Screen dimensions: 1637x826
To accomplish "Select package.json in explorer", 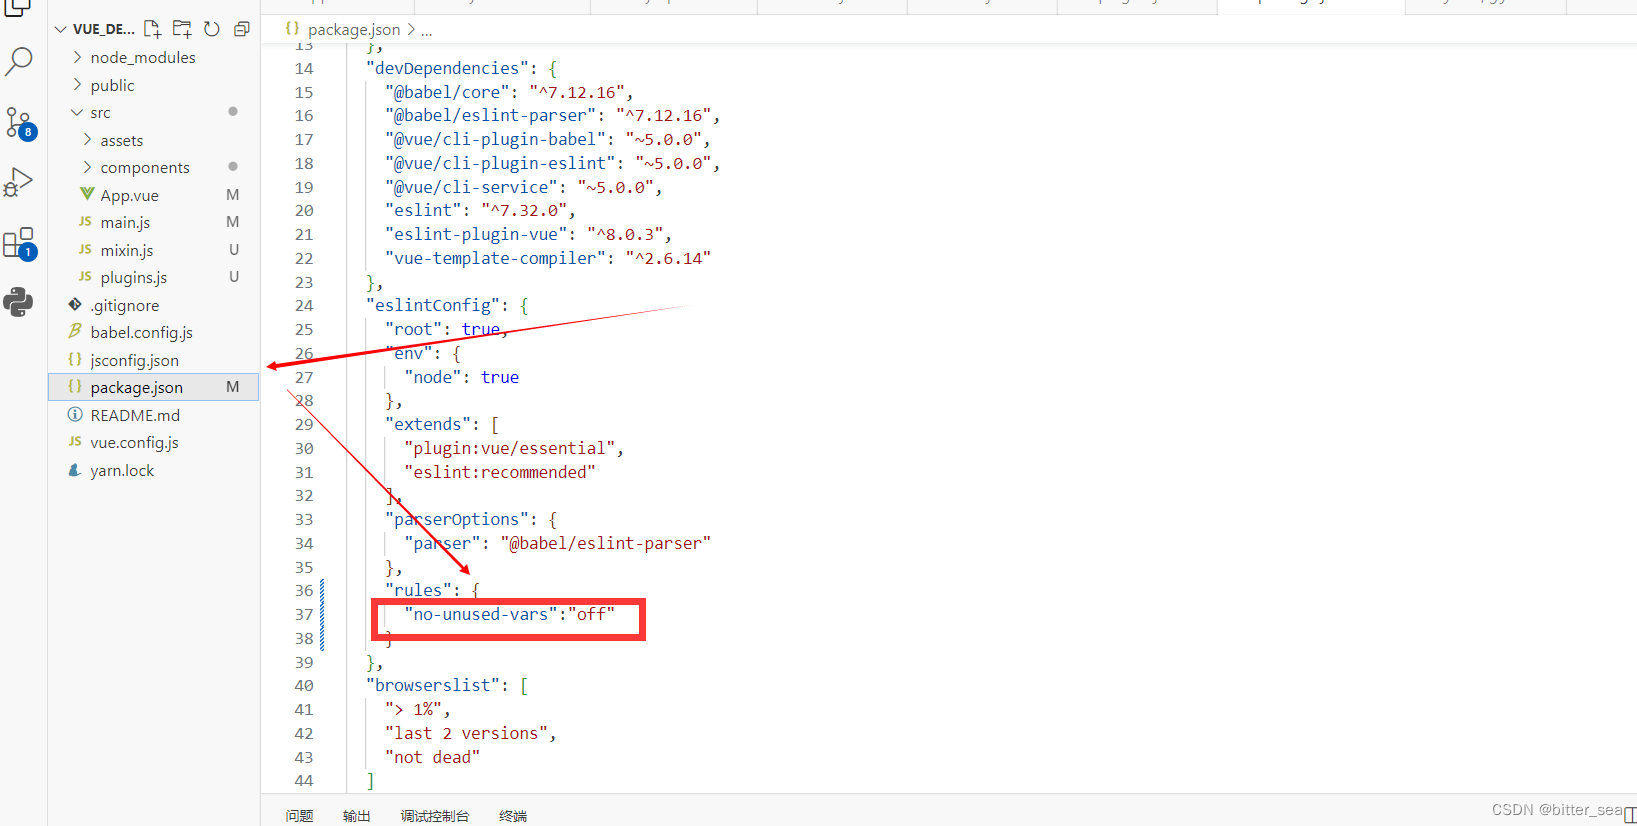I will click(154, 387).
